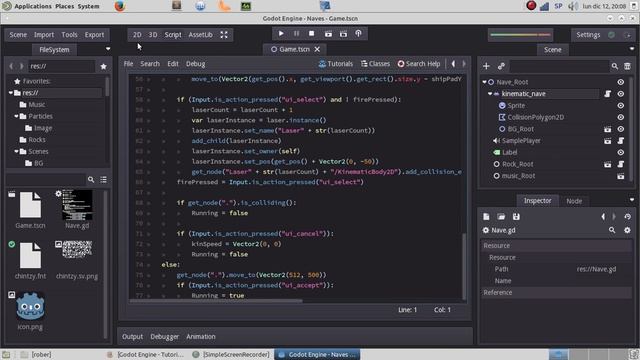Open the debug options antenna icon

358,34
